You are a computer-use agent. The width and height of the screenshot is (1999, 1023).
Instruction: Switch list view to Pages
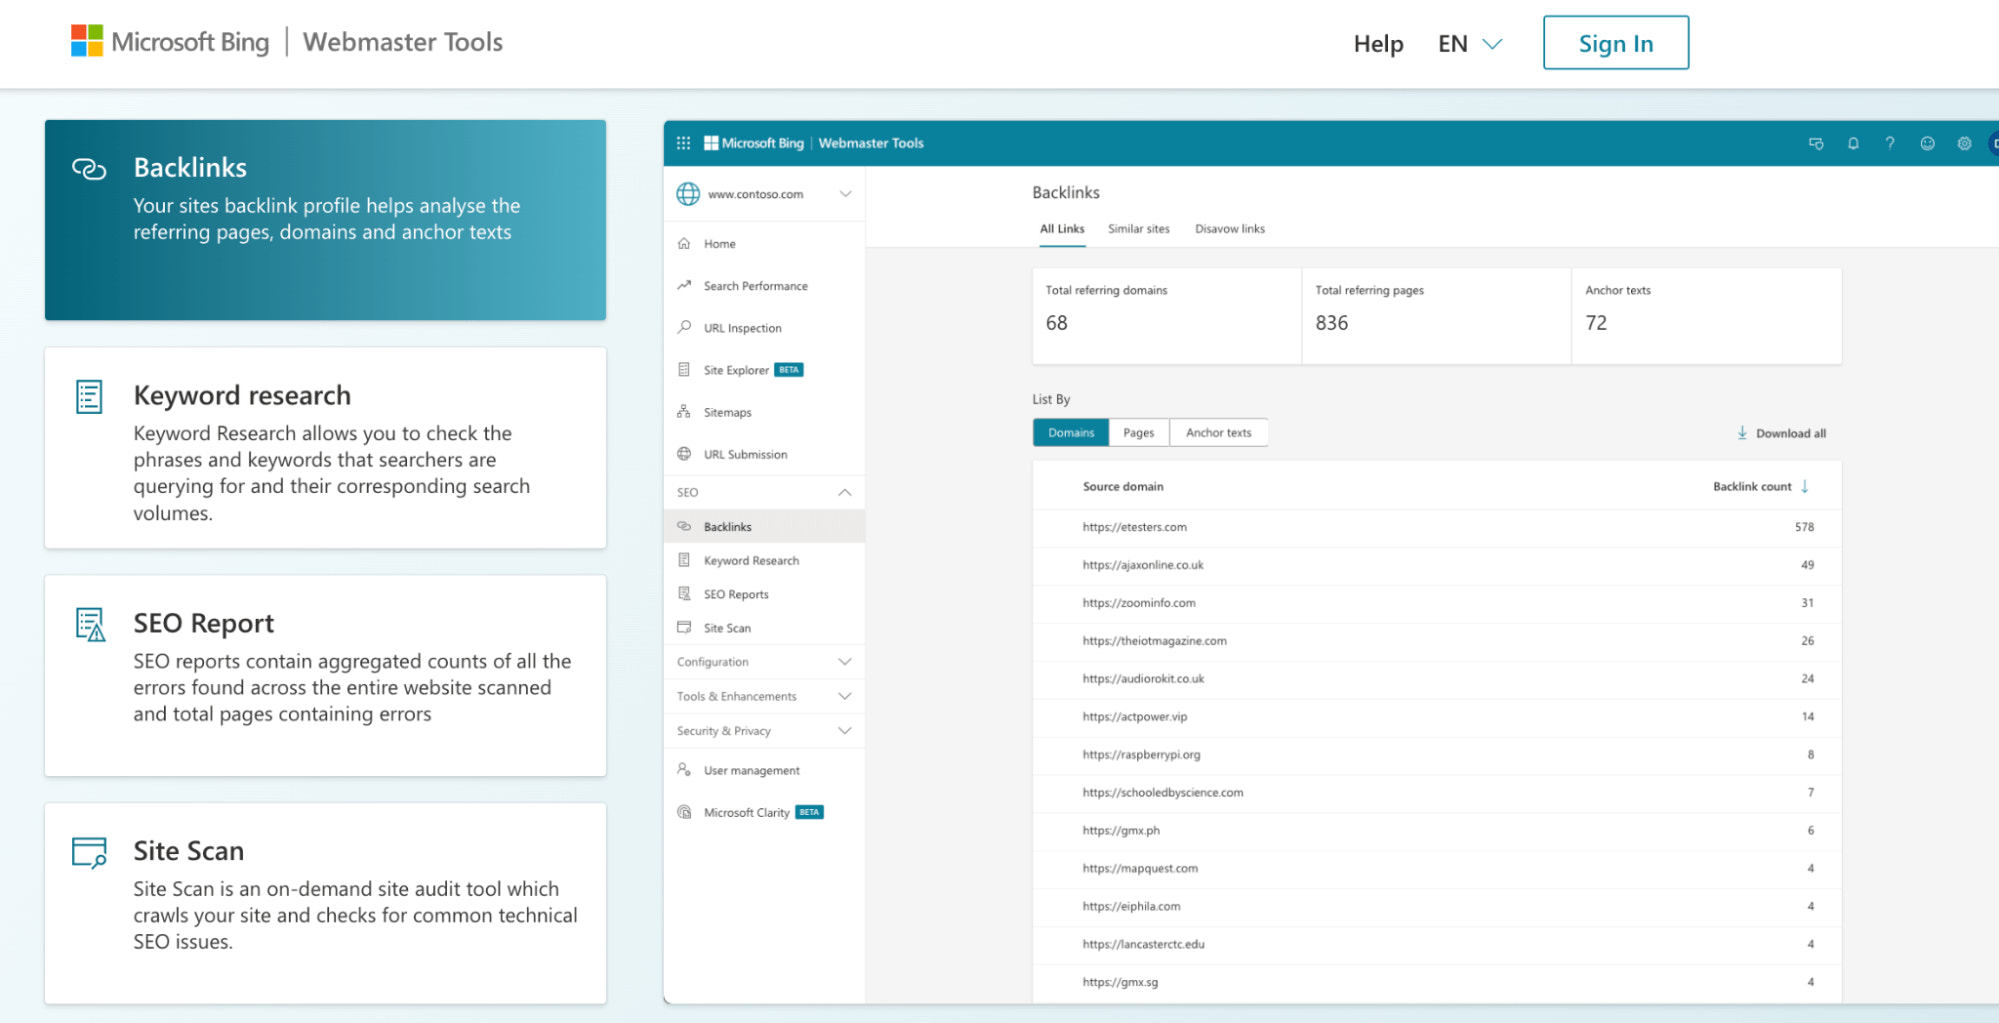point(1138,433)
